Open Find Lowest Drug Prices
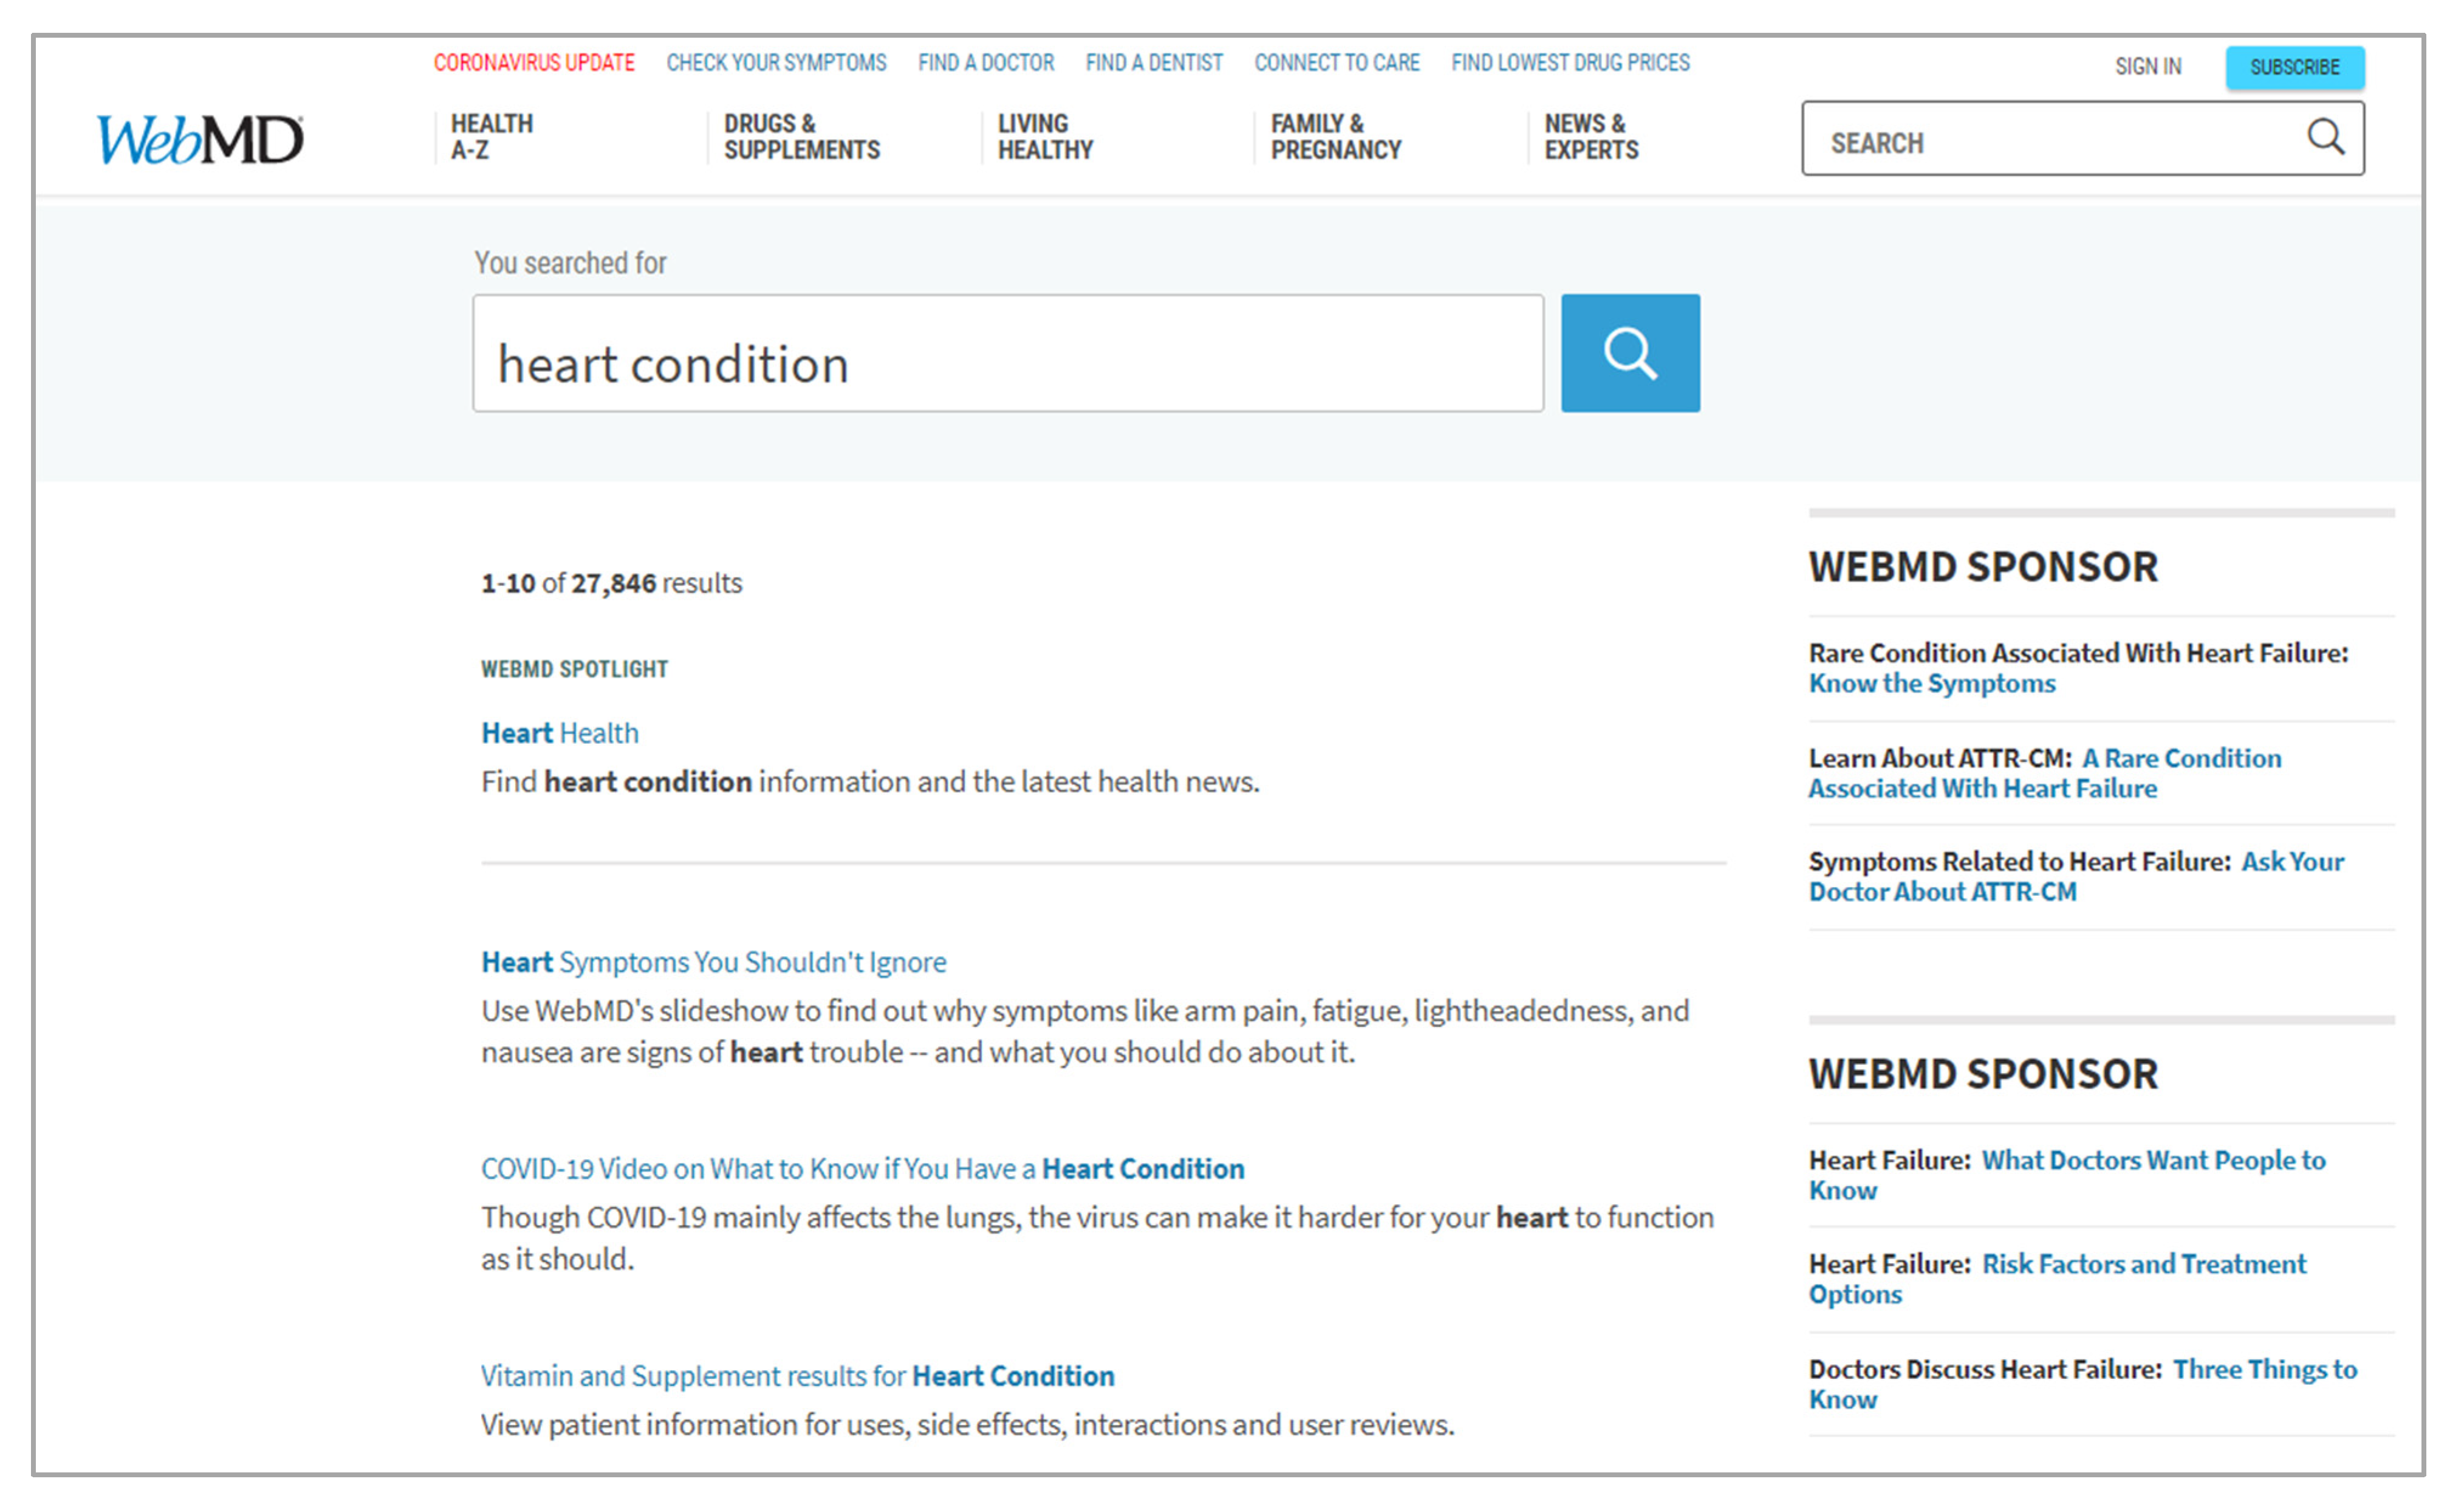The image size is (2464, 1504). 1570,63
